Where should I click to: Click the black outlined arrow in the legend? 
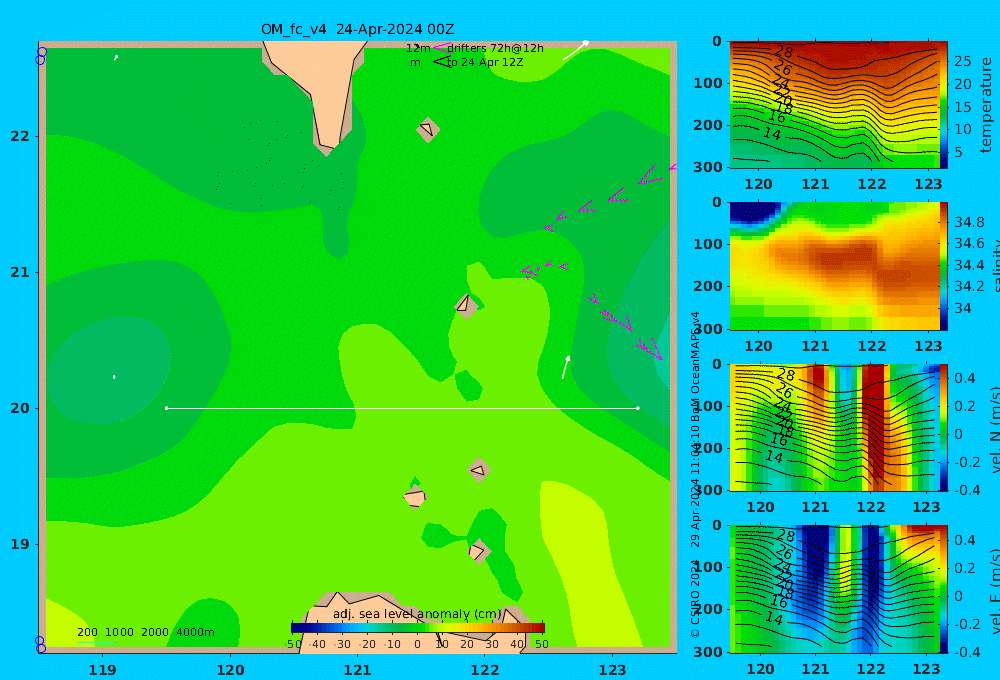pyautogui.click(x=441, y=62)
